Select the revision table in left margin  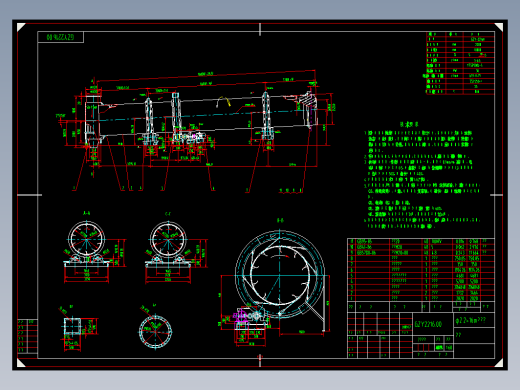(27, 336)
